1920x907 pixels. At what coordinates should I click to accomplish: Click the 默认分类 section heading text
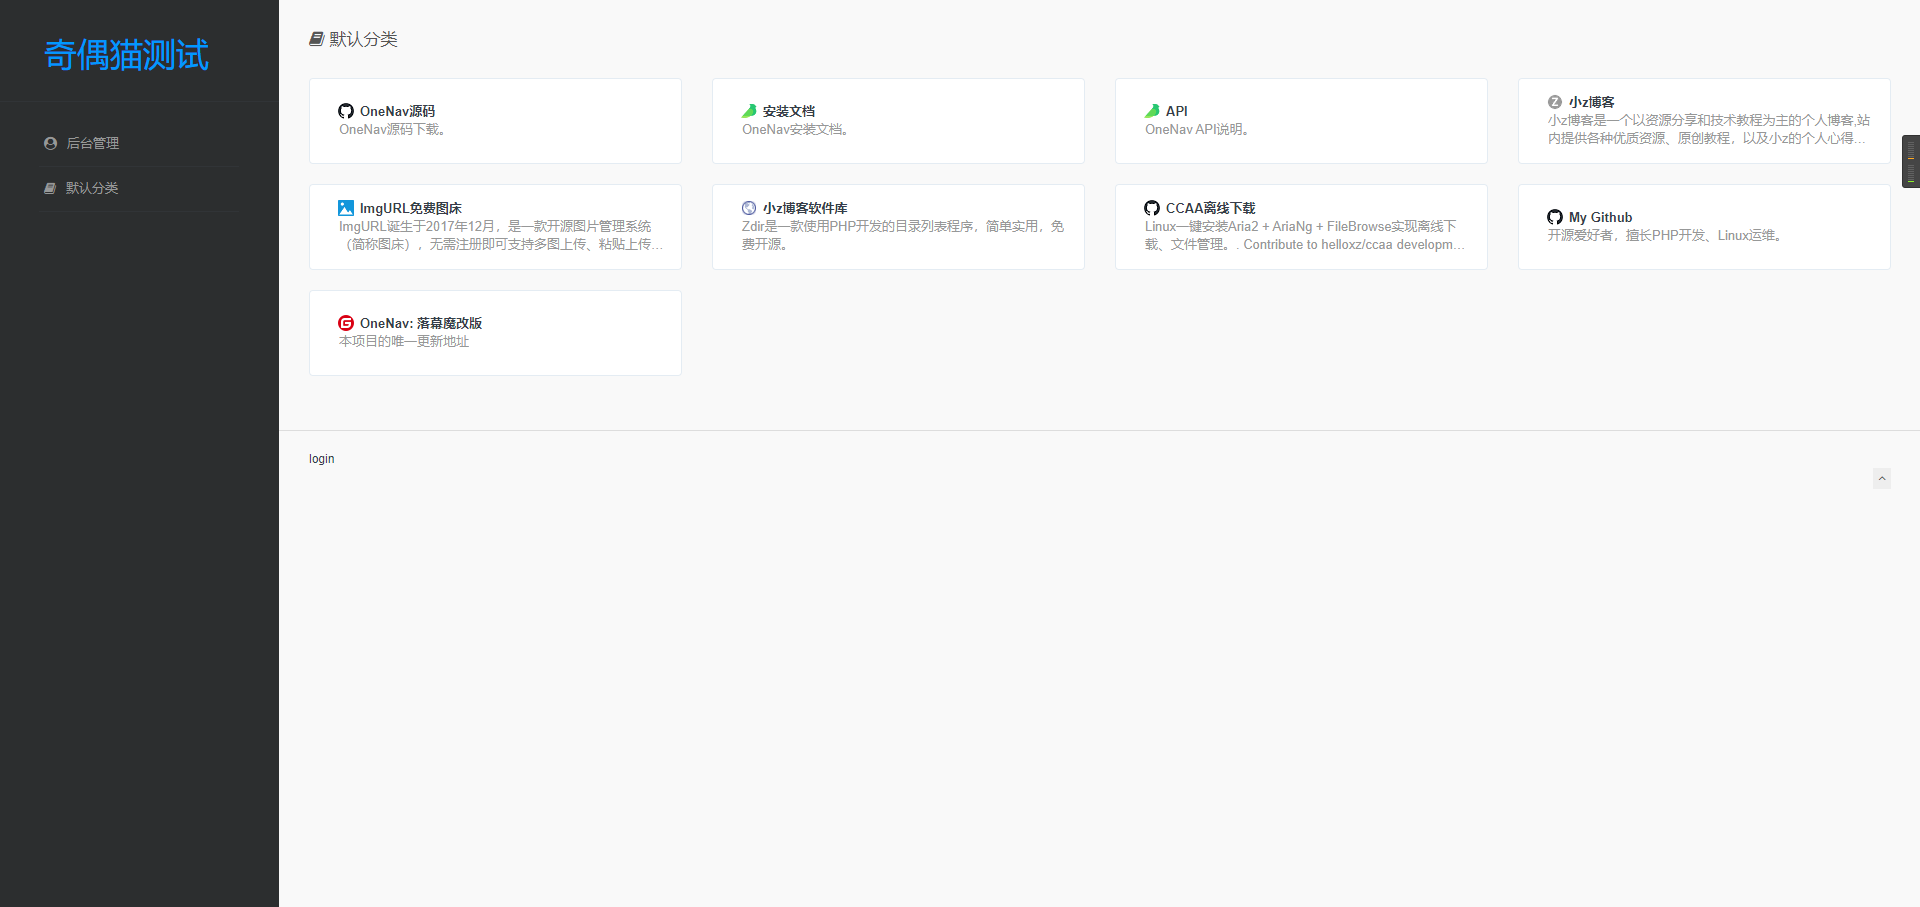[x=364, y=39]
